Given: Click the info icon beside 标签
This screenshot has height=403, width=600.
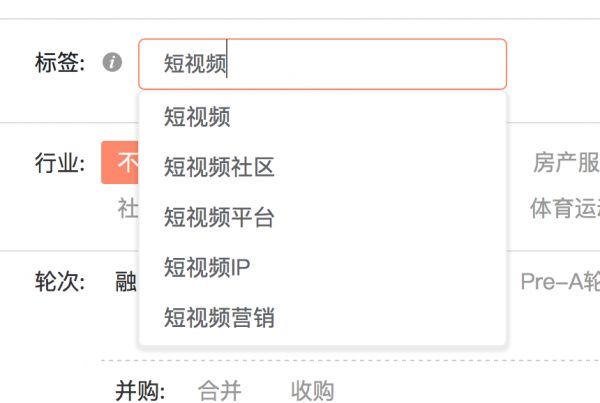Looking at the screenshot, I should pos(114,64).
